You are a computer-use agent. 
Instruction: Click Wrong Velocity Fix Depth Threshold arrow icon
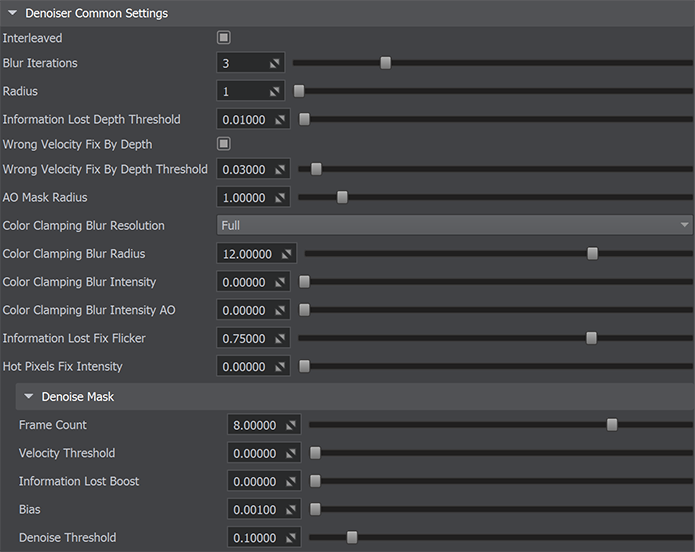[x=280, y=170]
